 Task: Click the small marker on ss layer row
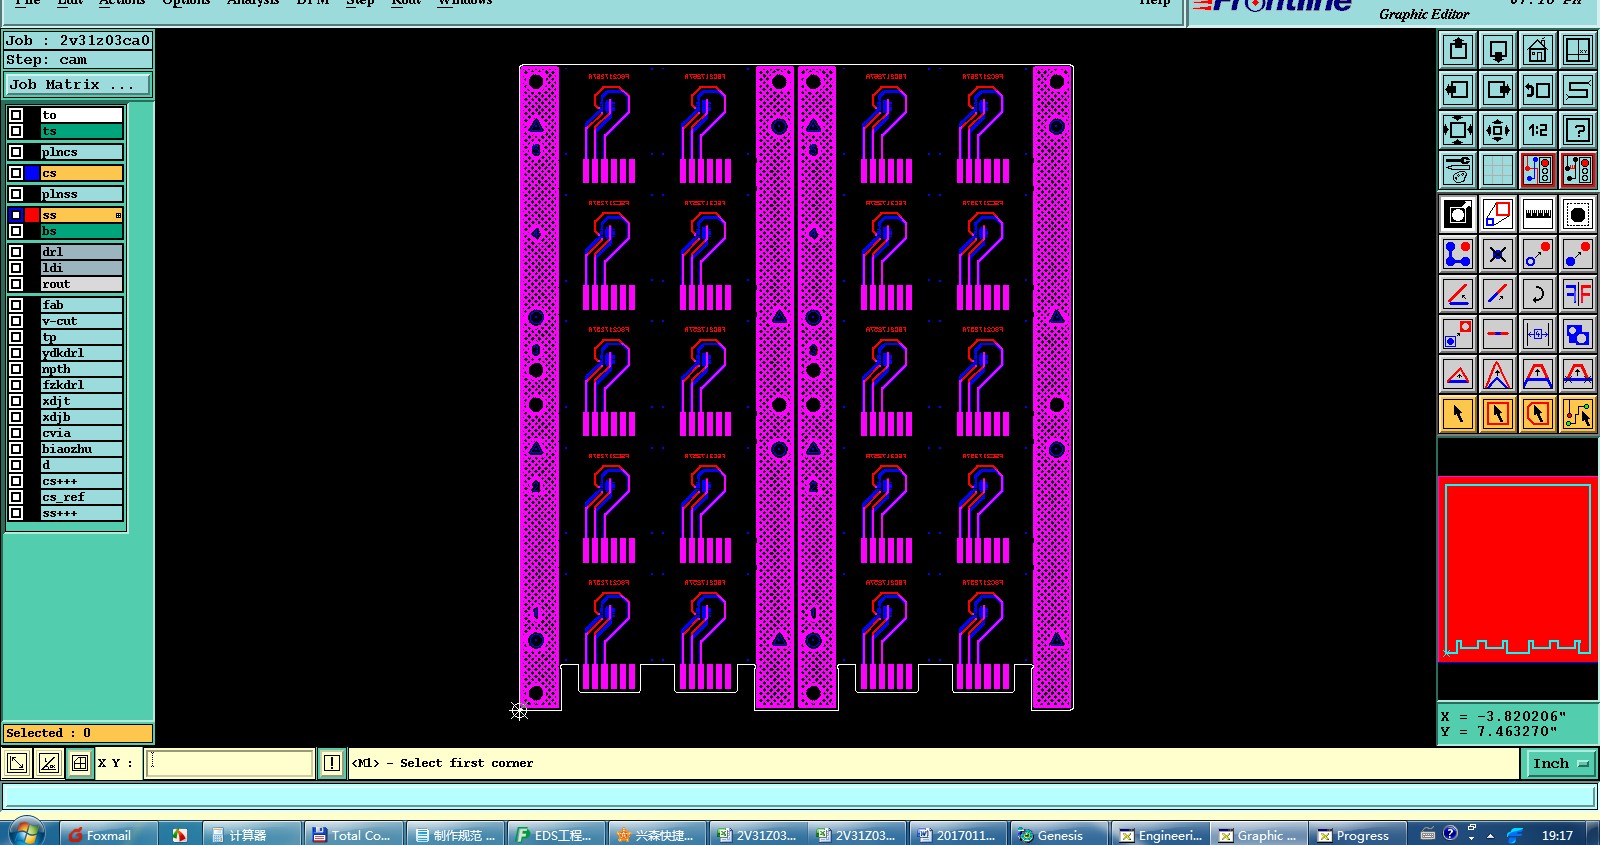pos(118,215)
